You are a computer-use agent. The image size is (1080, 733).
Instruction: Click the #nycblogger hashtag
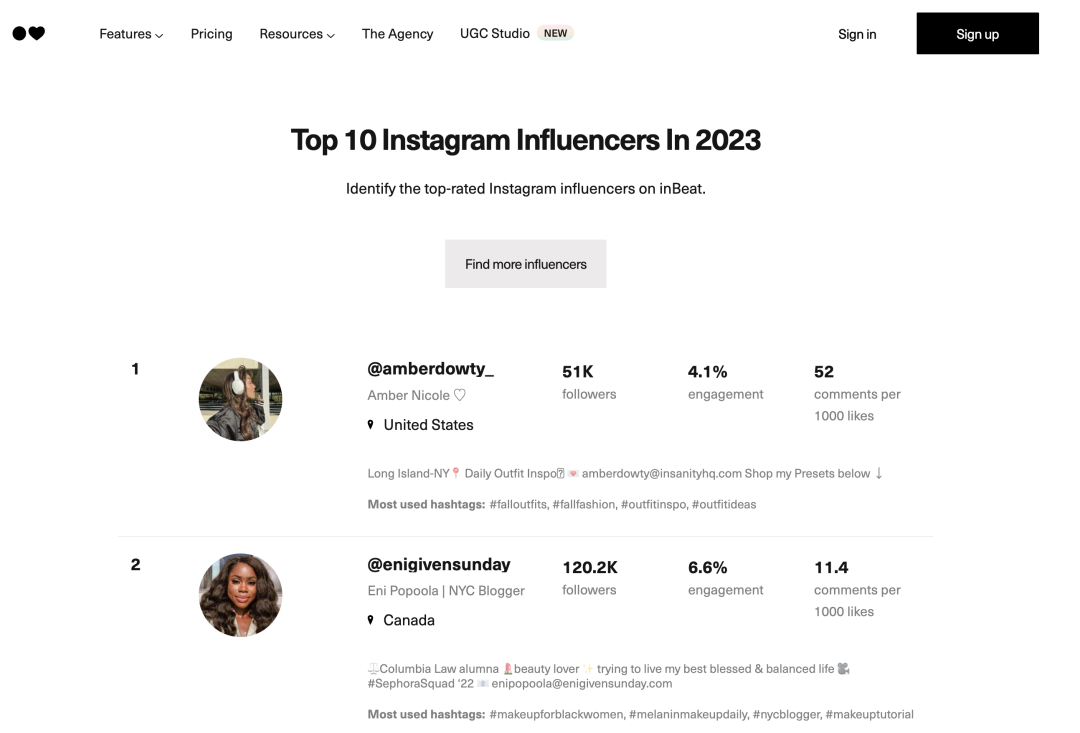click(786, 714)
